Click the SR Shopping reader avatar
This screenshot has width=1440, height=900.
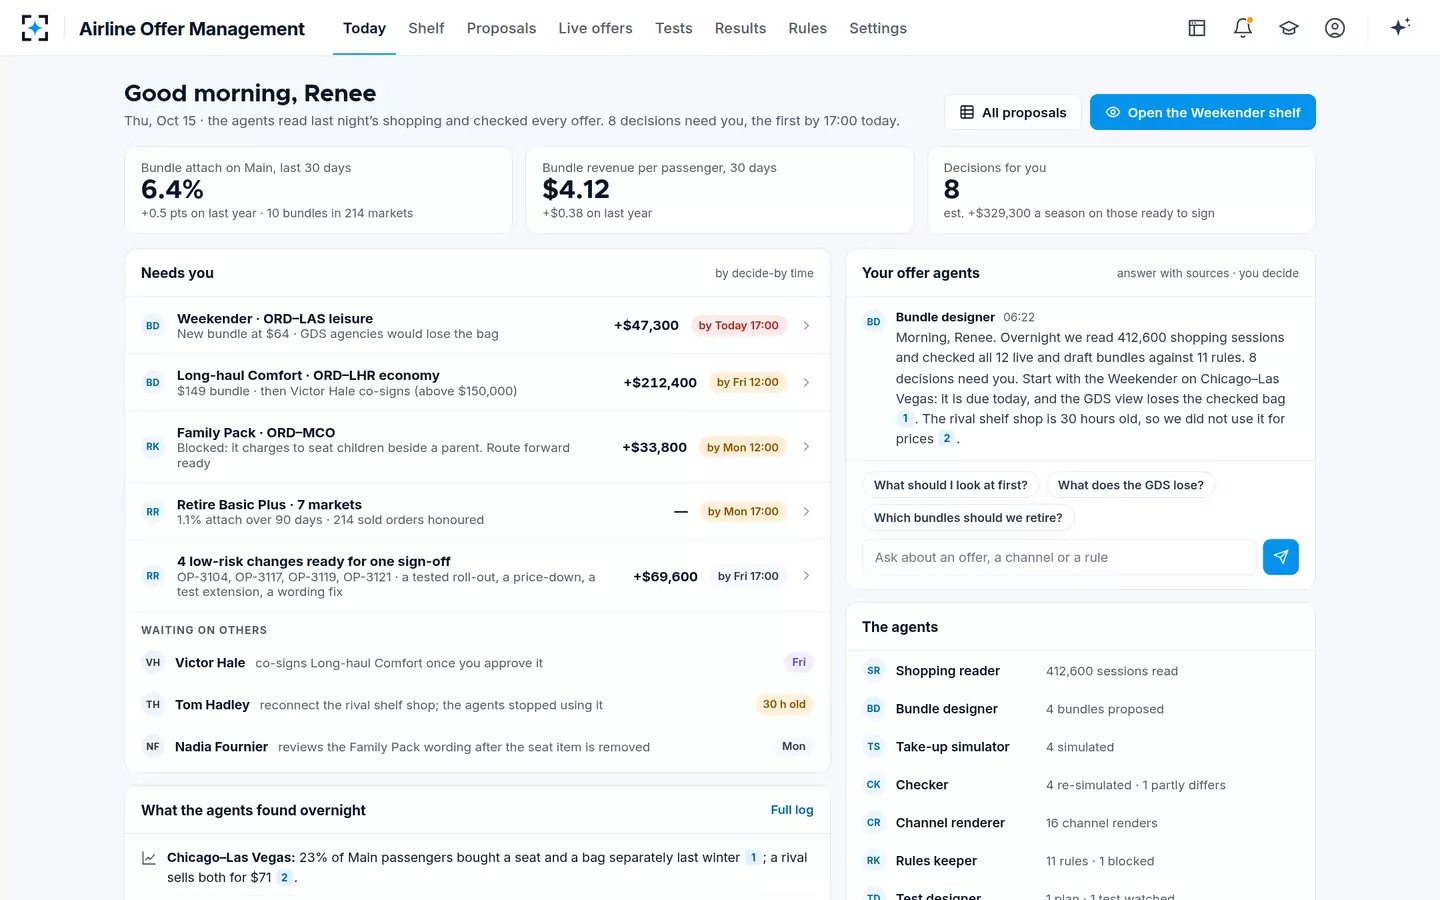tap(874, 671)
